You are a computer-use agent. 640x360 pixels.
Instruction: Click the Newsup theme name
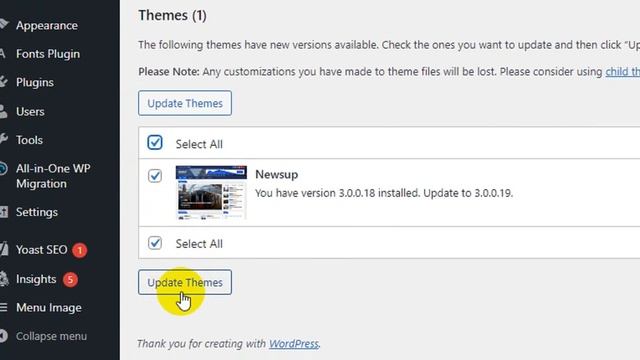coord(276,174)
